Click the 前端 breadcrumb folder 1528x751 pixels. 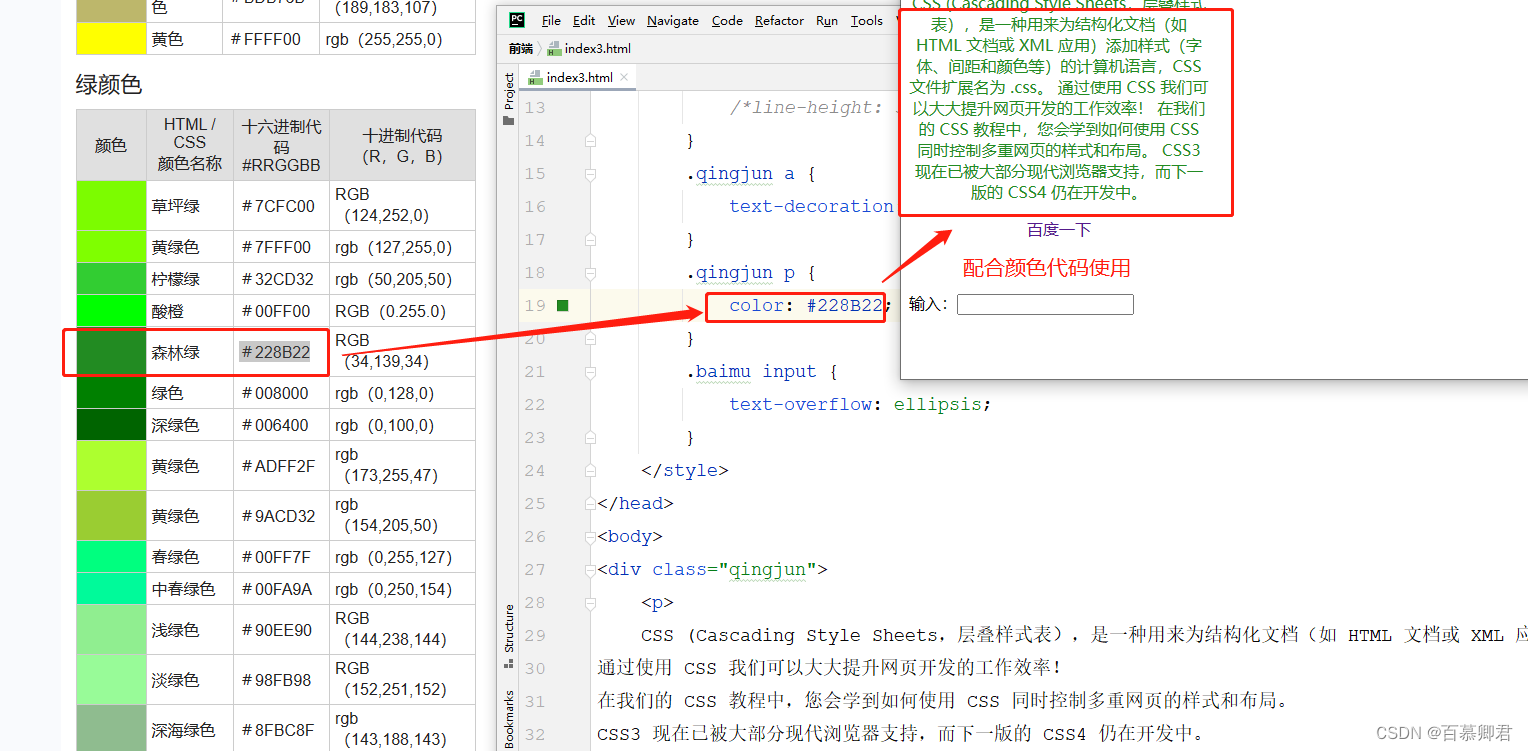pyautogui.click(x=520, y=48)
